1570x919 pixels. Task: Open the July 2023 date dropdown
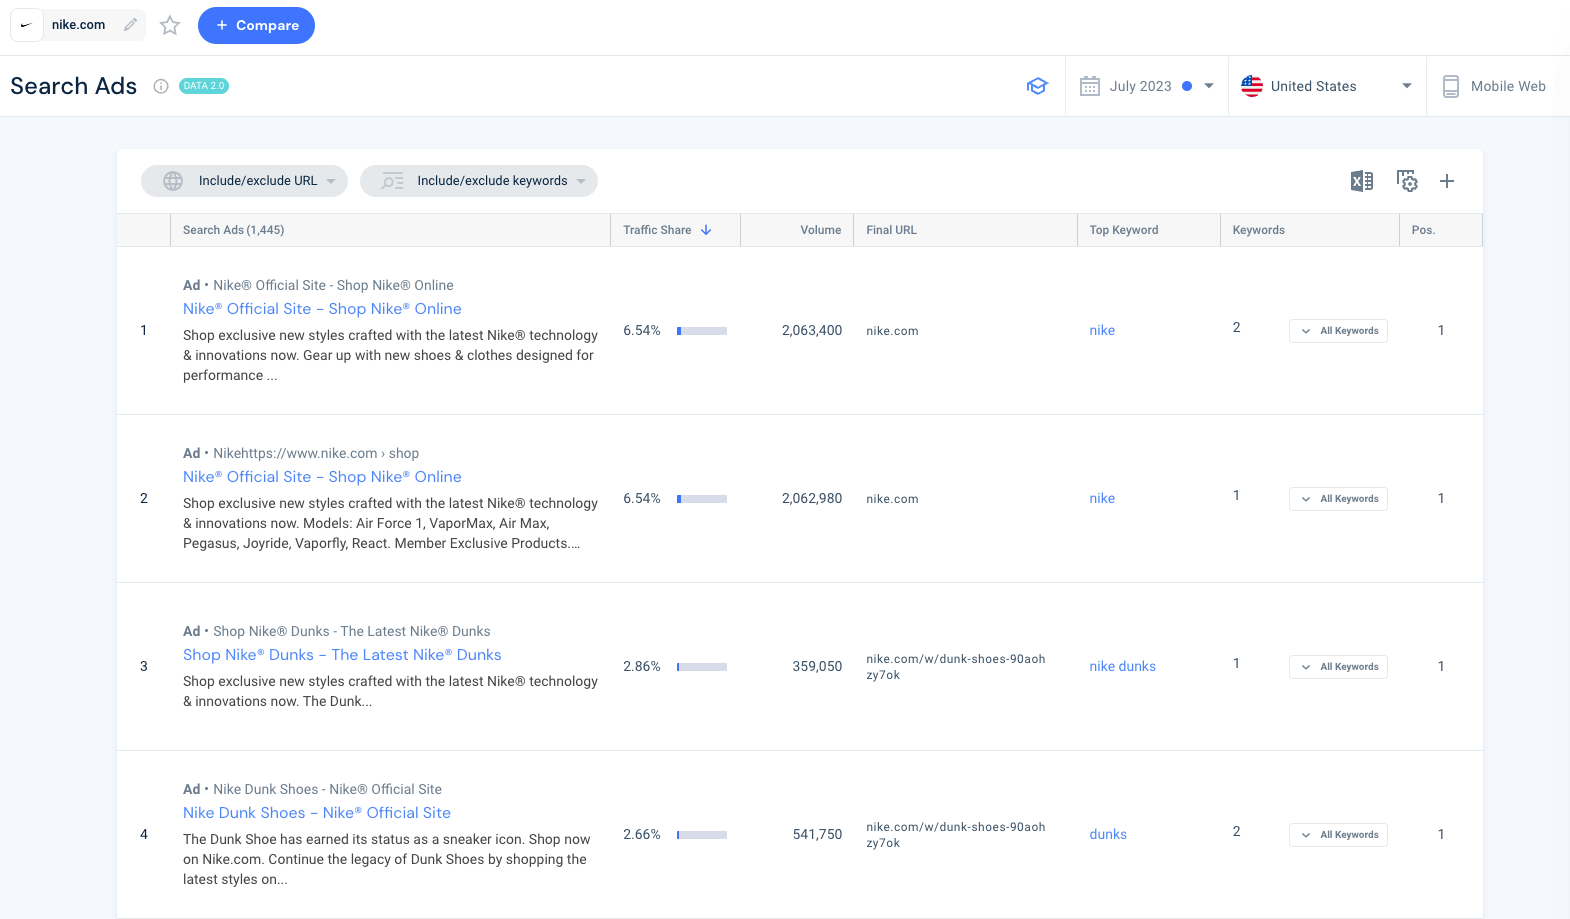[1147, 86]
